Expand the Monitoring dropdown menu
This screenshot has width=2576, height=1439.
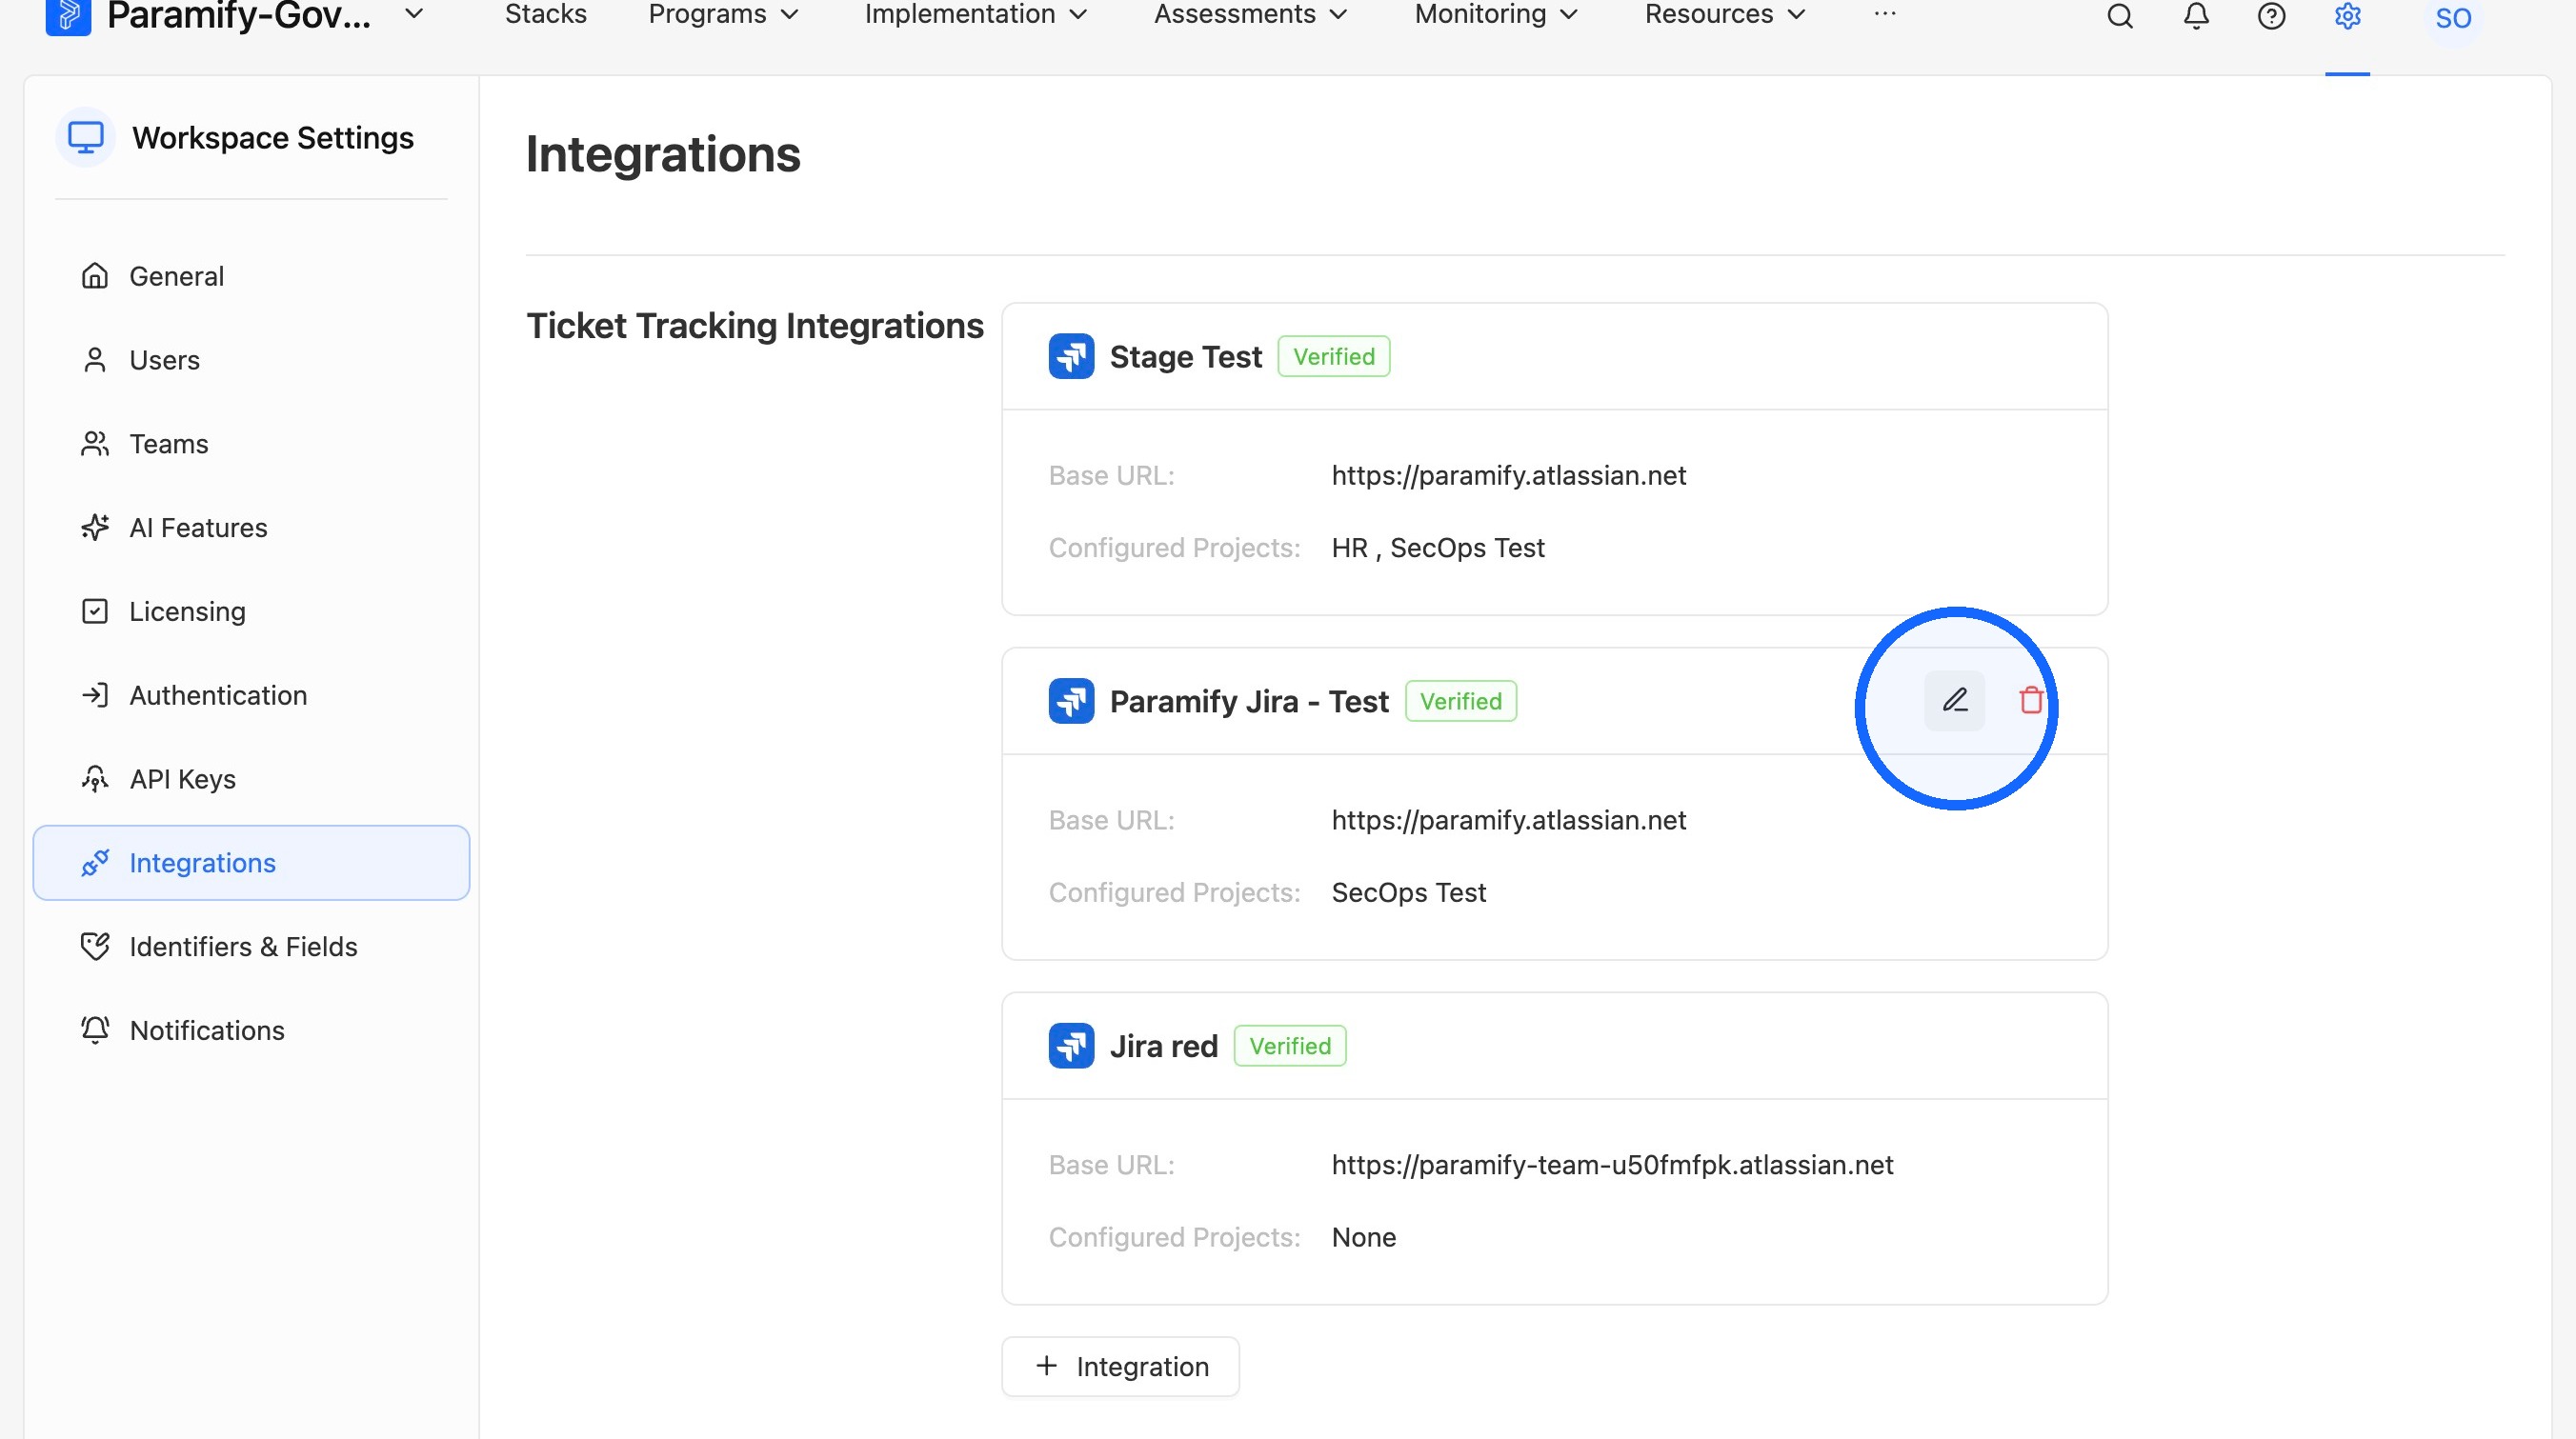1496,14
